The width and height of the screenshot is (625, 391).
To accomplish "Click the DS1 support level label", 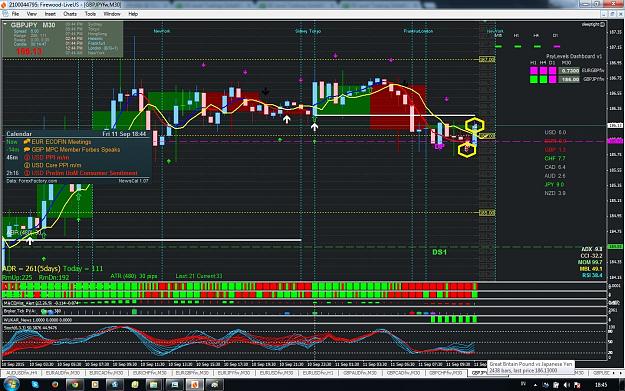I will pyautogui.click(x=439, y=252).
